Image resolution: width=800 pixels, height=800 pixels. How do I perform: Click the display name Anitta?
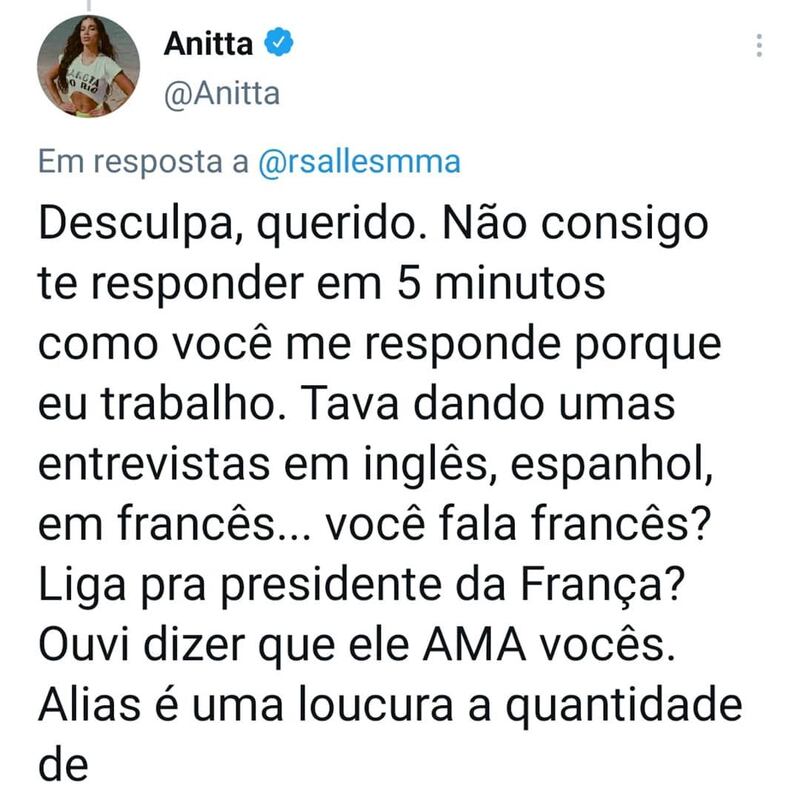click(208, 44)
